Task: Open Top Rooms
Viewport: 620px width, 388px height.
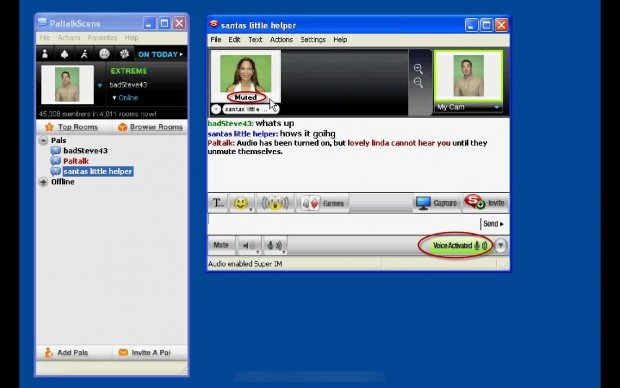Action: click(72, 127)
